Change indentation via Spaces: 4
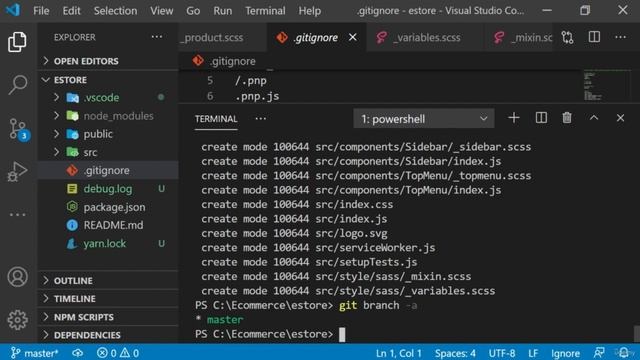Viewport: 640px width, 360px height. click(455, 353)
